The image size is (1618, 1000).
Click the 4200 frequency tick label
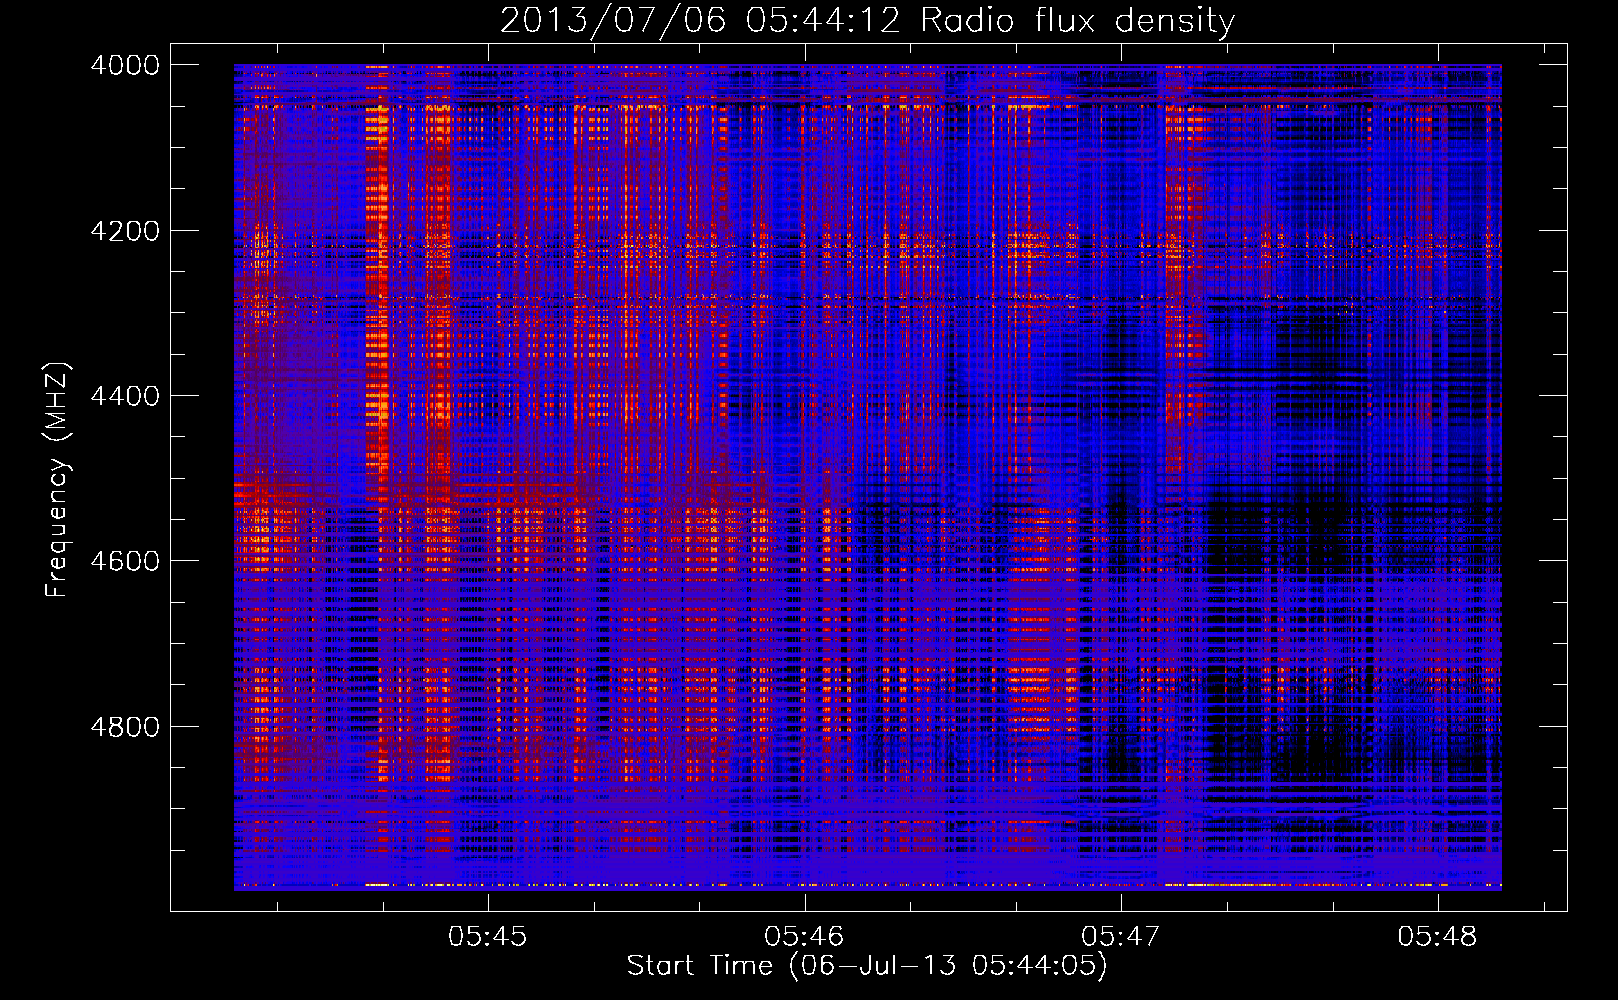125,231
